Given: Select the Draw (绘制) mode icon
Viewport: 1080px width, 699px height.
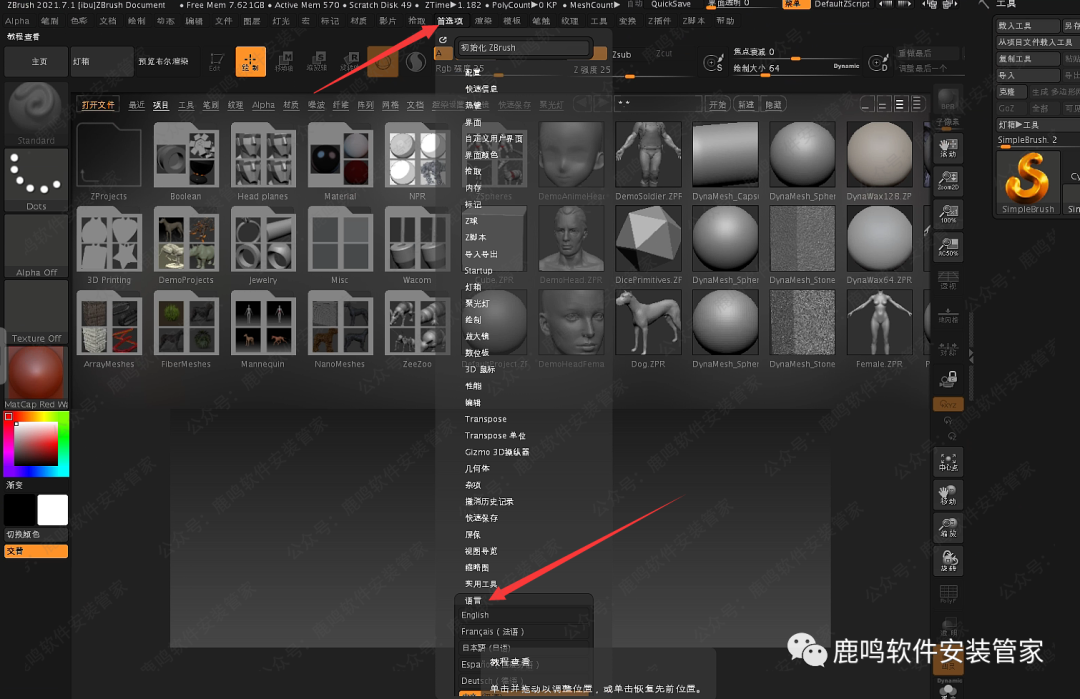Looking at the screenshot, I should pyautogui.click(x=250, y=62).
